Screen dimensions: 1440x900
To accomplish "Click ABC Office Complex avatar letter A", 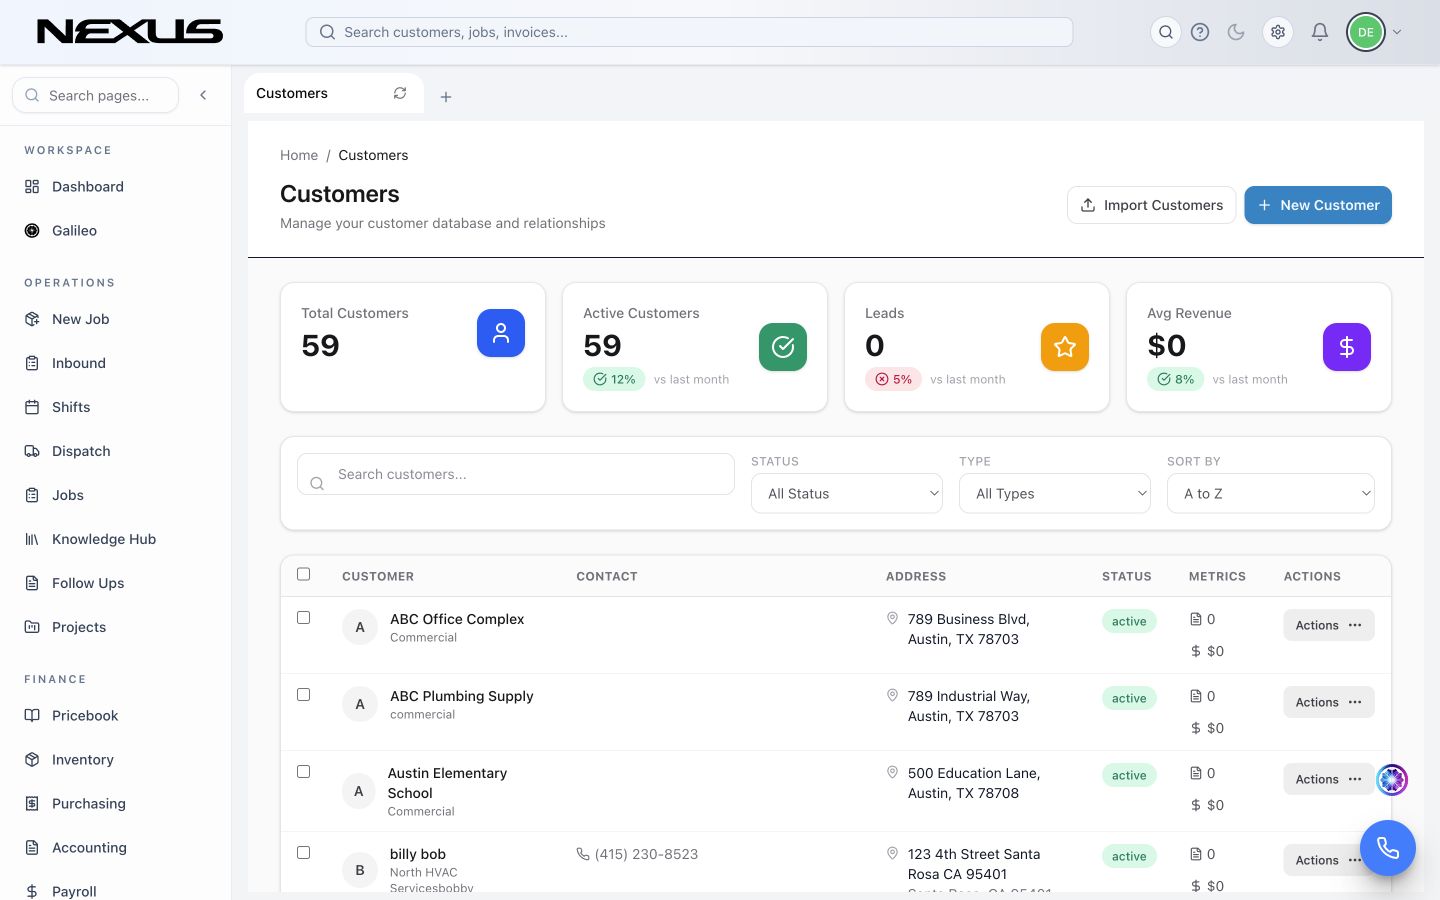I will coord(360,627).
